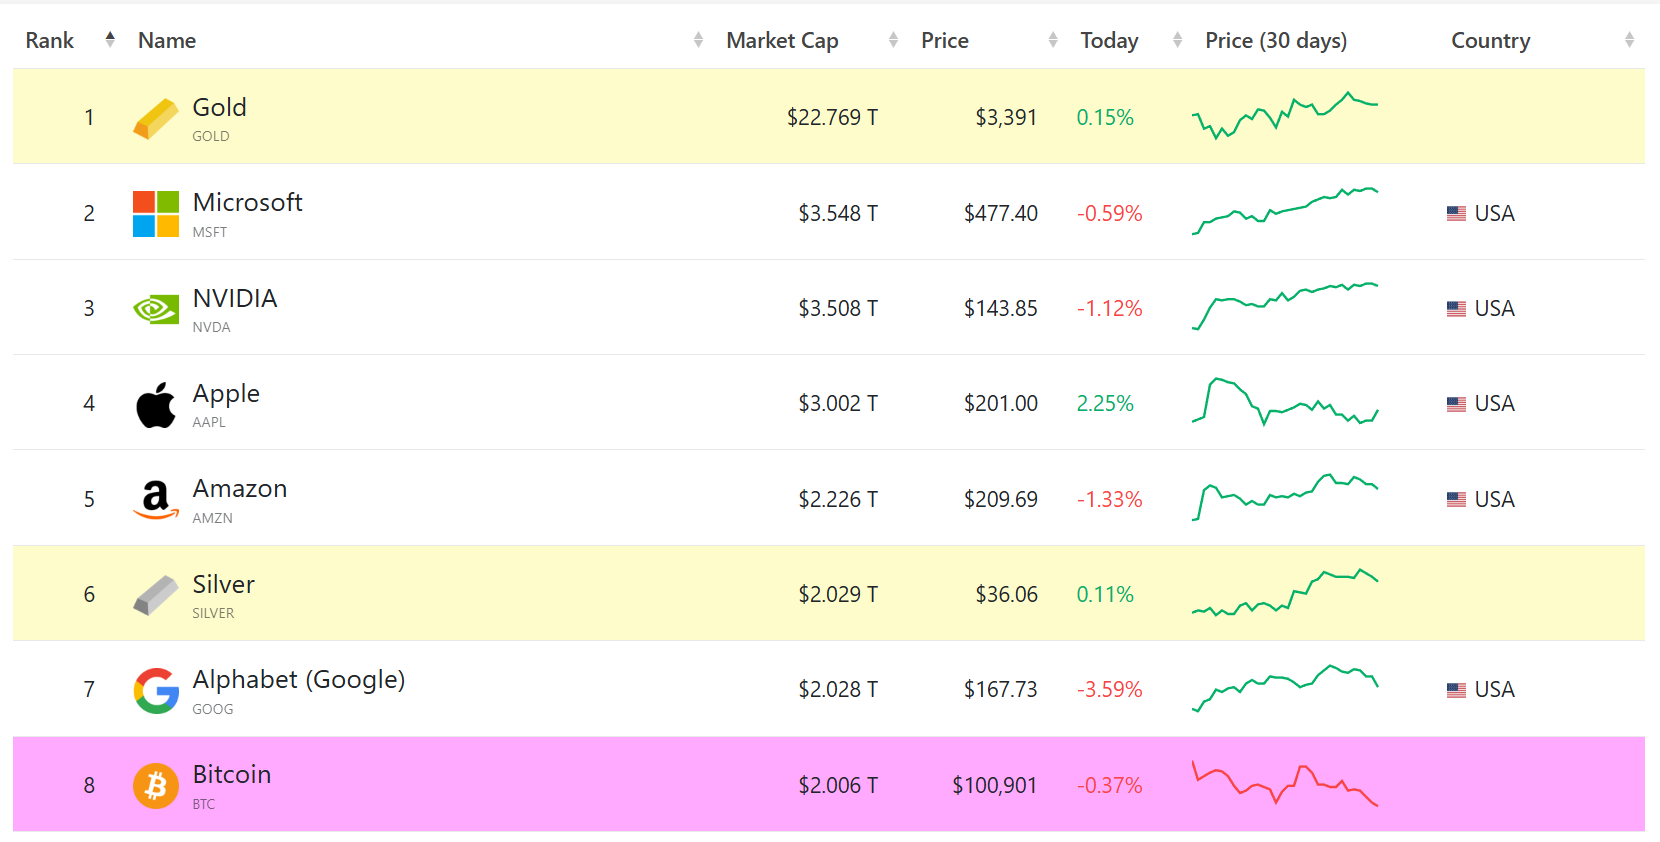Screen dimensions: 1660x842
Task: Open the Amazon company link
Action: [240, 488]
